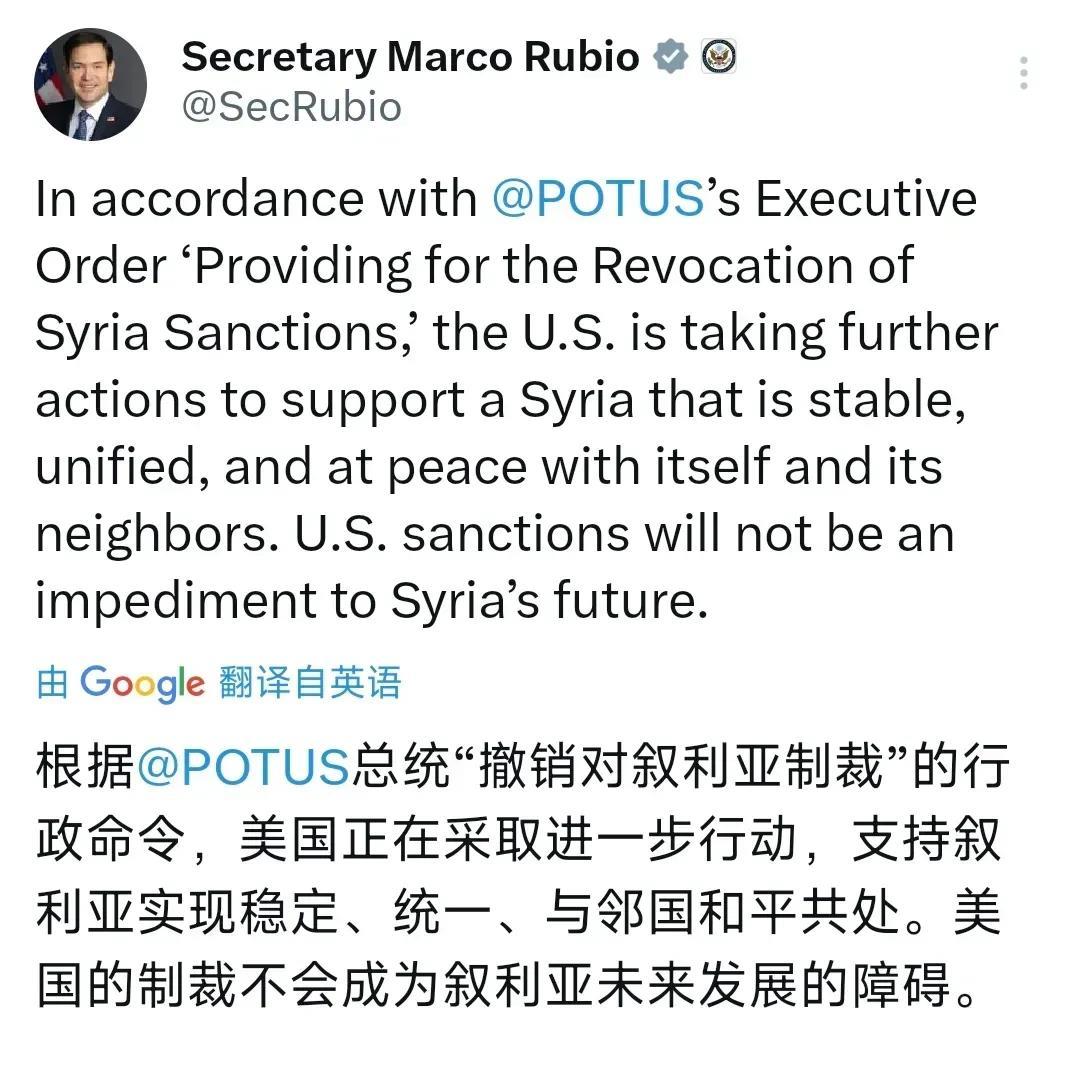Follow the @POTUS mention in Chinese translation
Screen dimensions: 1080x1075
pyautogui.click(x=243, y=766)
